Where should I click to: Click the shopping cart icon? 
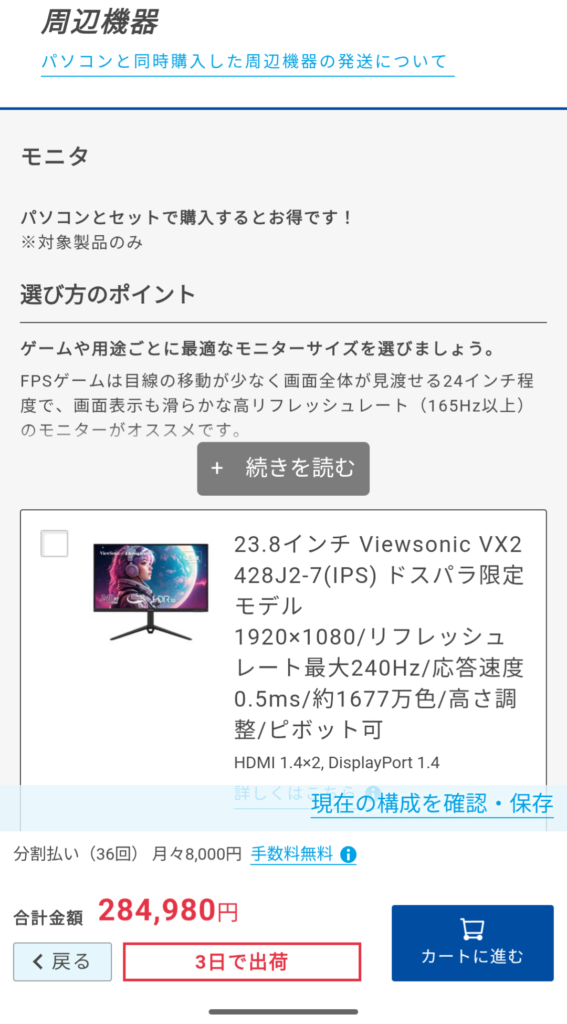[472, 928]
